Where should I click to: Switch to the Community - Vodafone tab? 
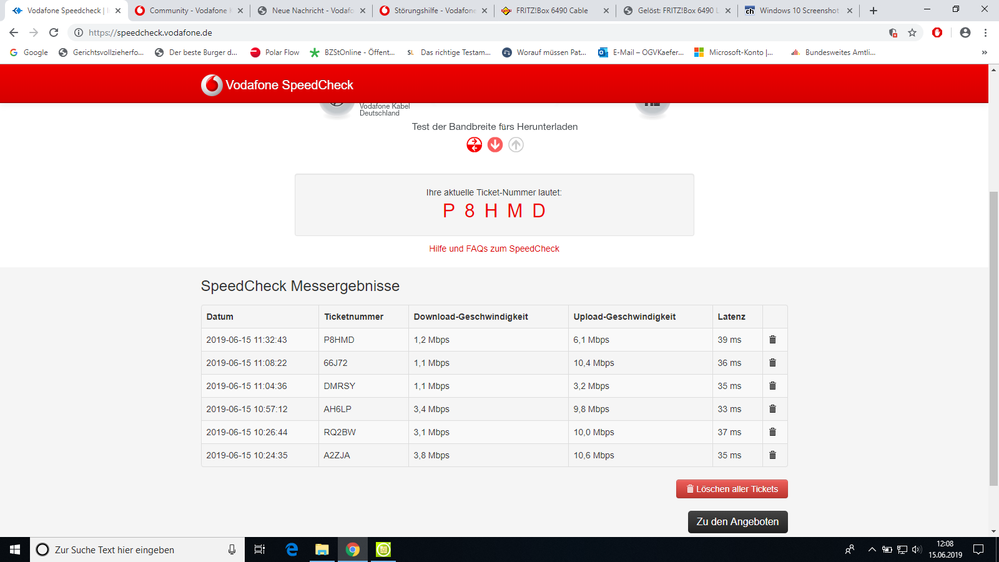(189, 10)
